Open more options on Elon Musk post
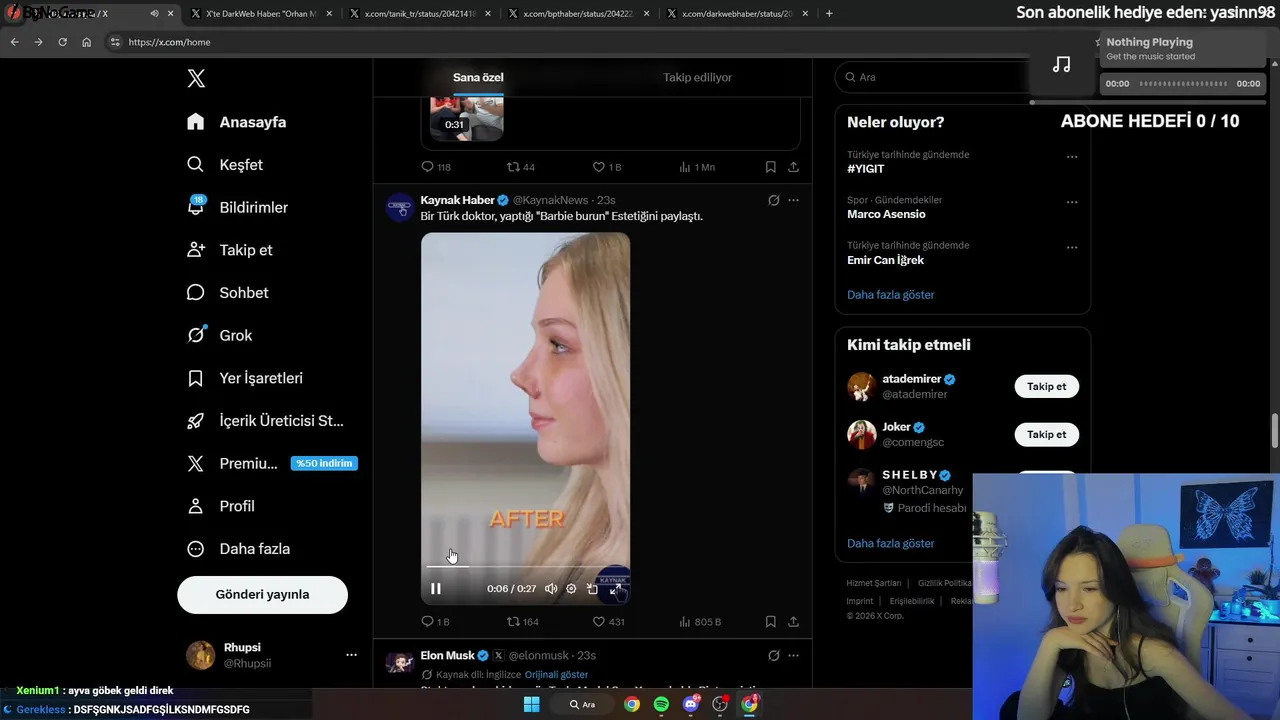 click(x=793, y=655)
